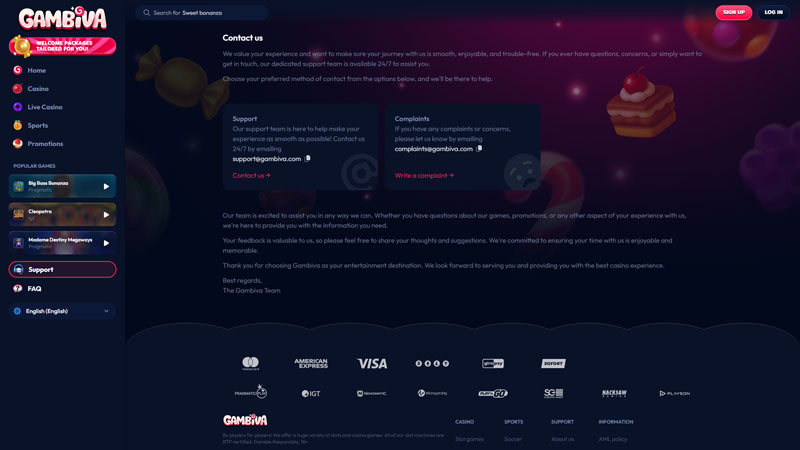The width and height of the screenshot is (800, 450).
Task: Click the search field for Sweet bonanza
Action: pyautogui.click(x=204, y=13)
